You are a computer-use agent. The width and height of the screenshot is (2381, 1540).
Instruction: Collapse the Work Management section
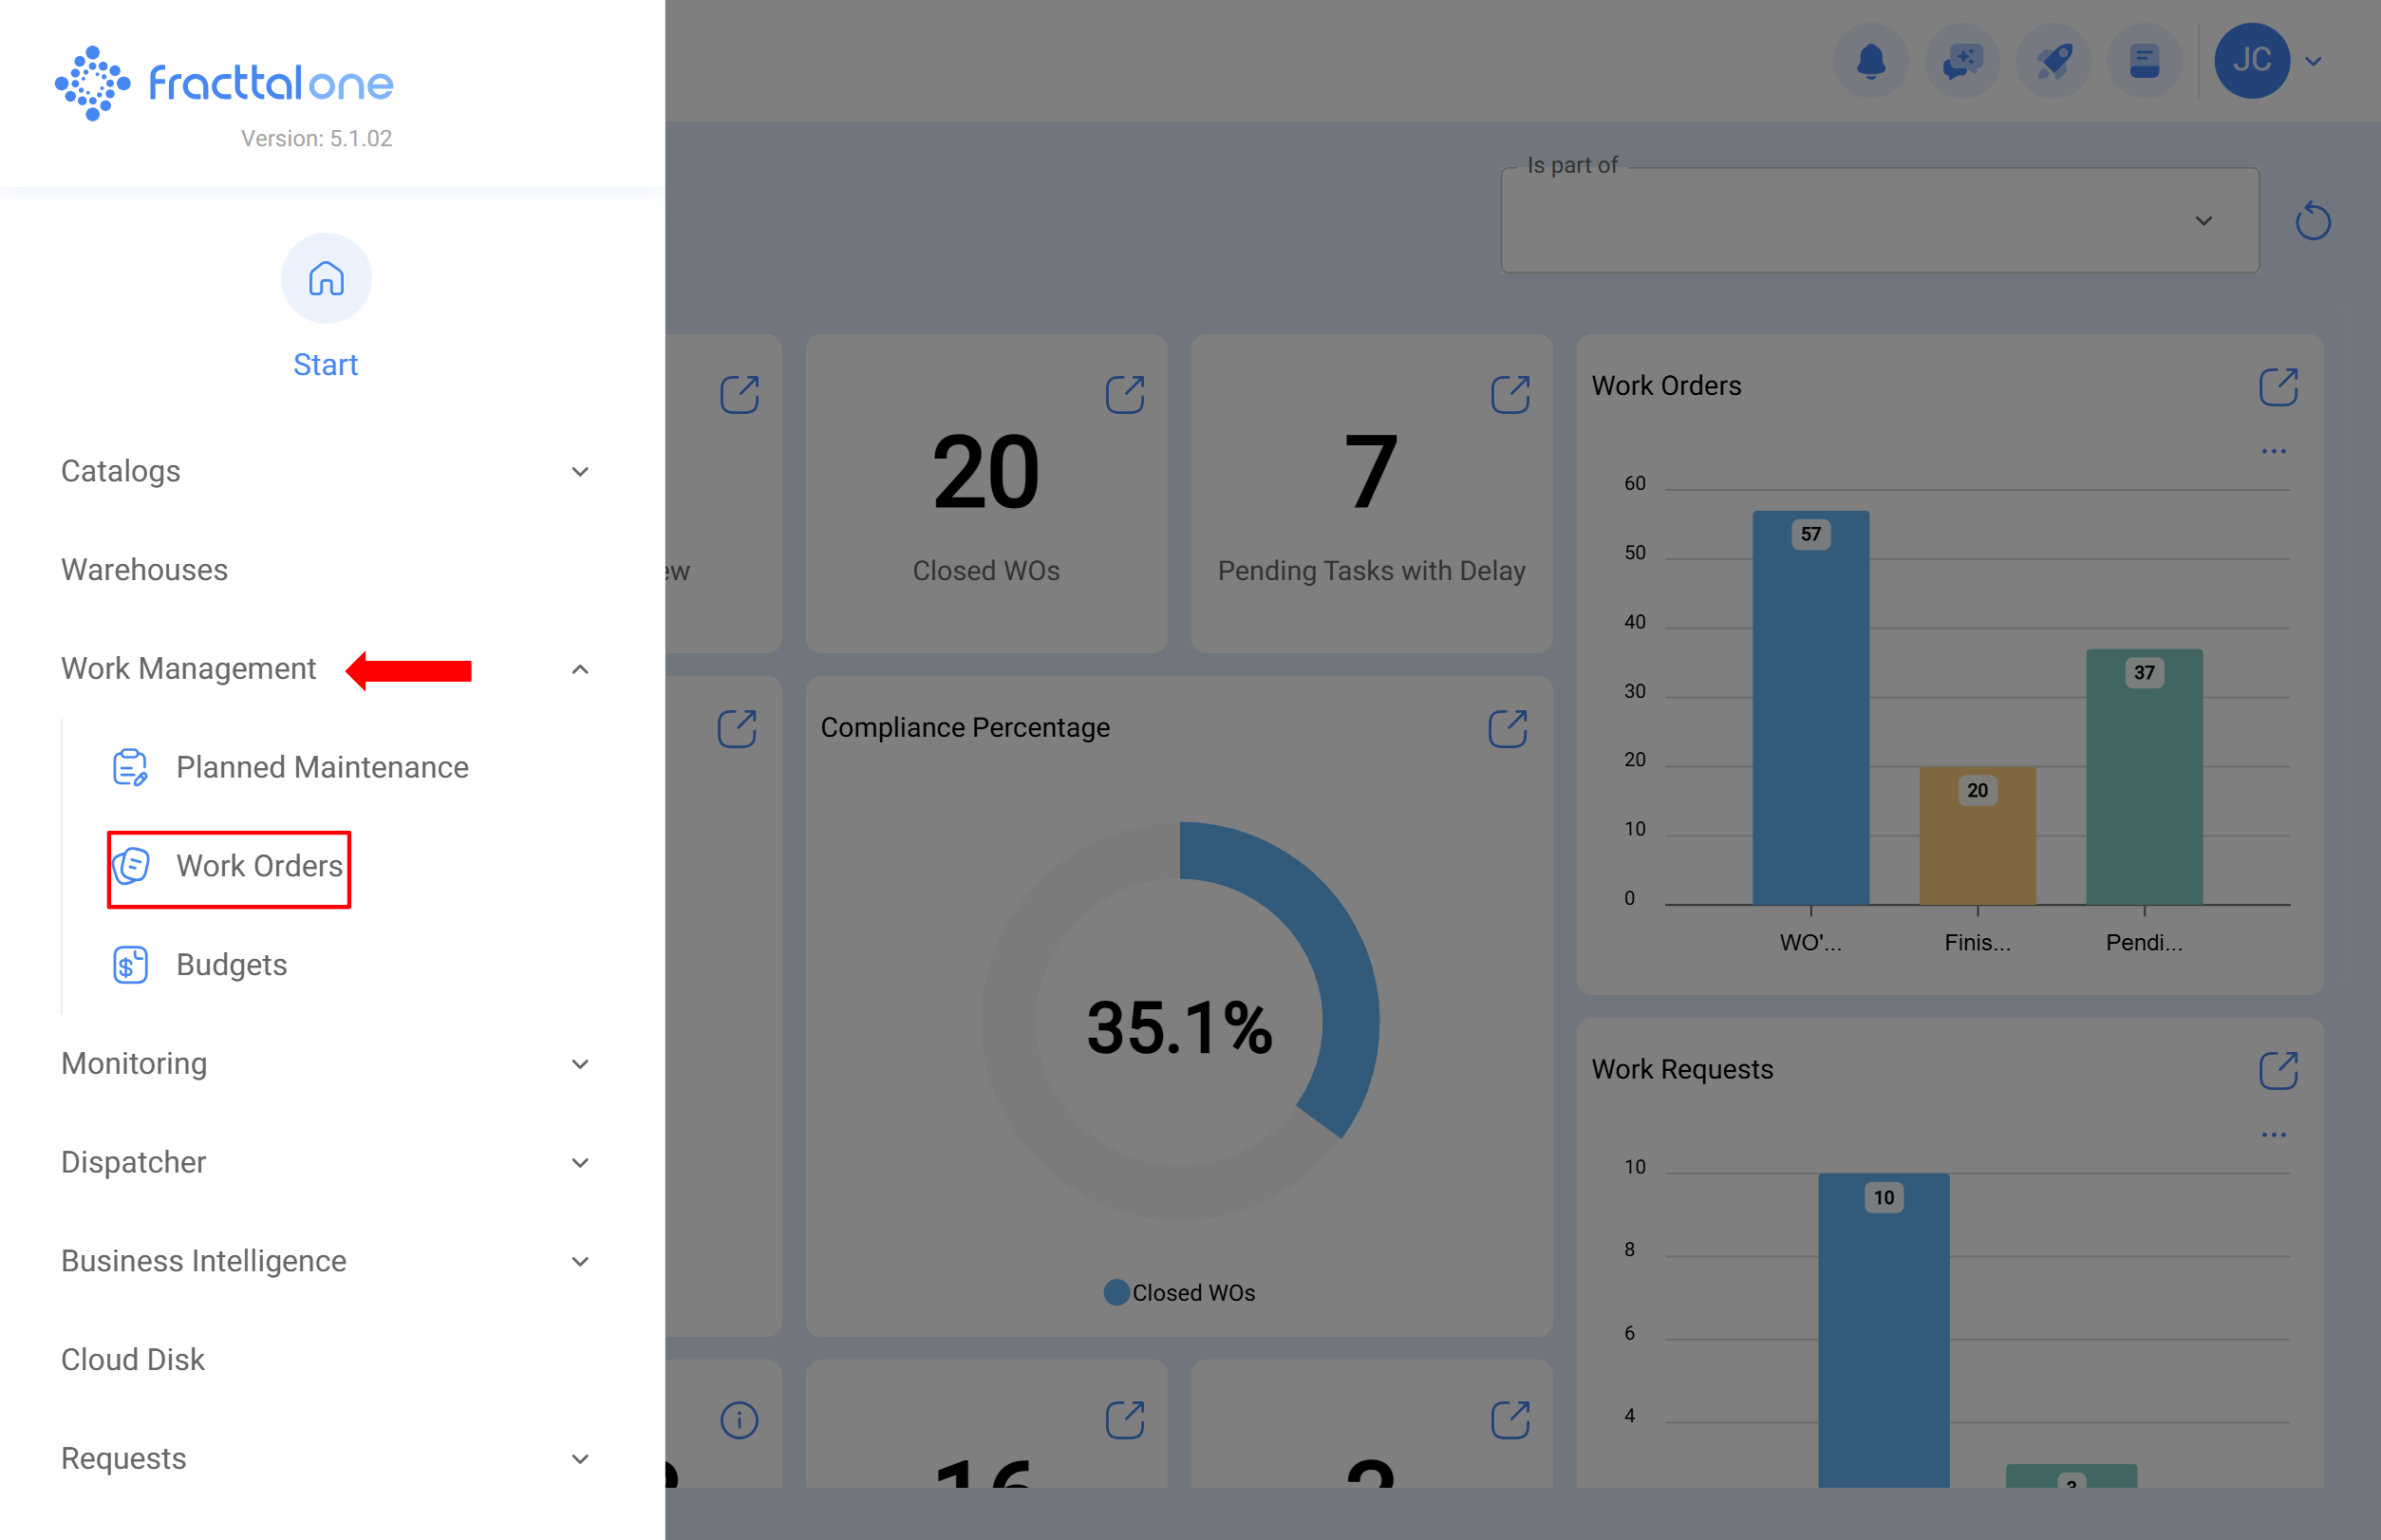pyautogui.click(x=580, y=668)
